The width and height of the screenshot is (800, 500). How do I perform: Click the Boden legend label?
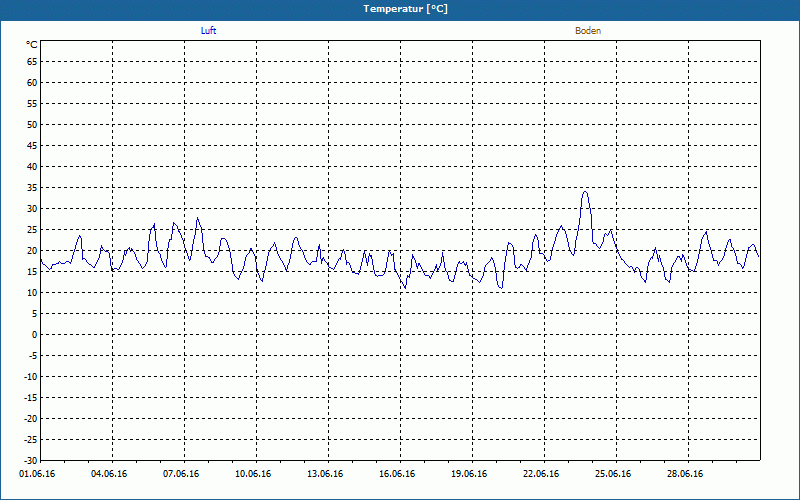588,31
